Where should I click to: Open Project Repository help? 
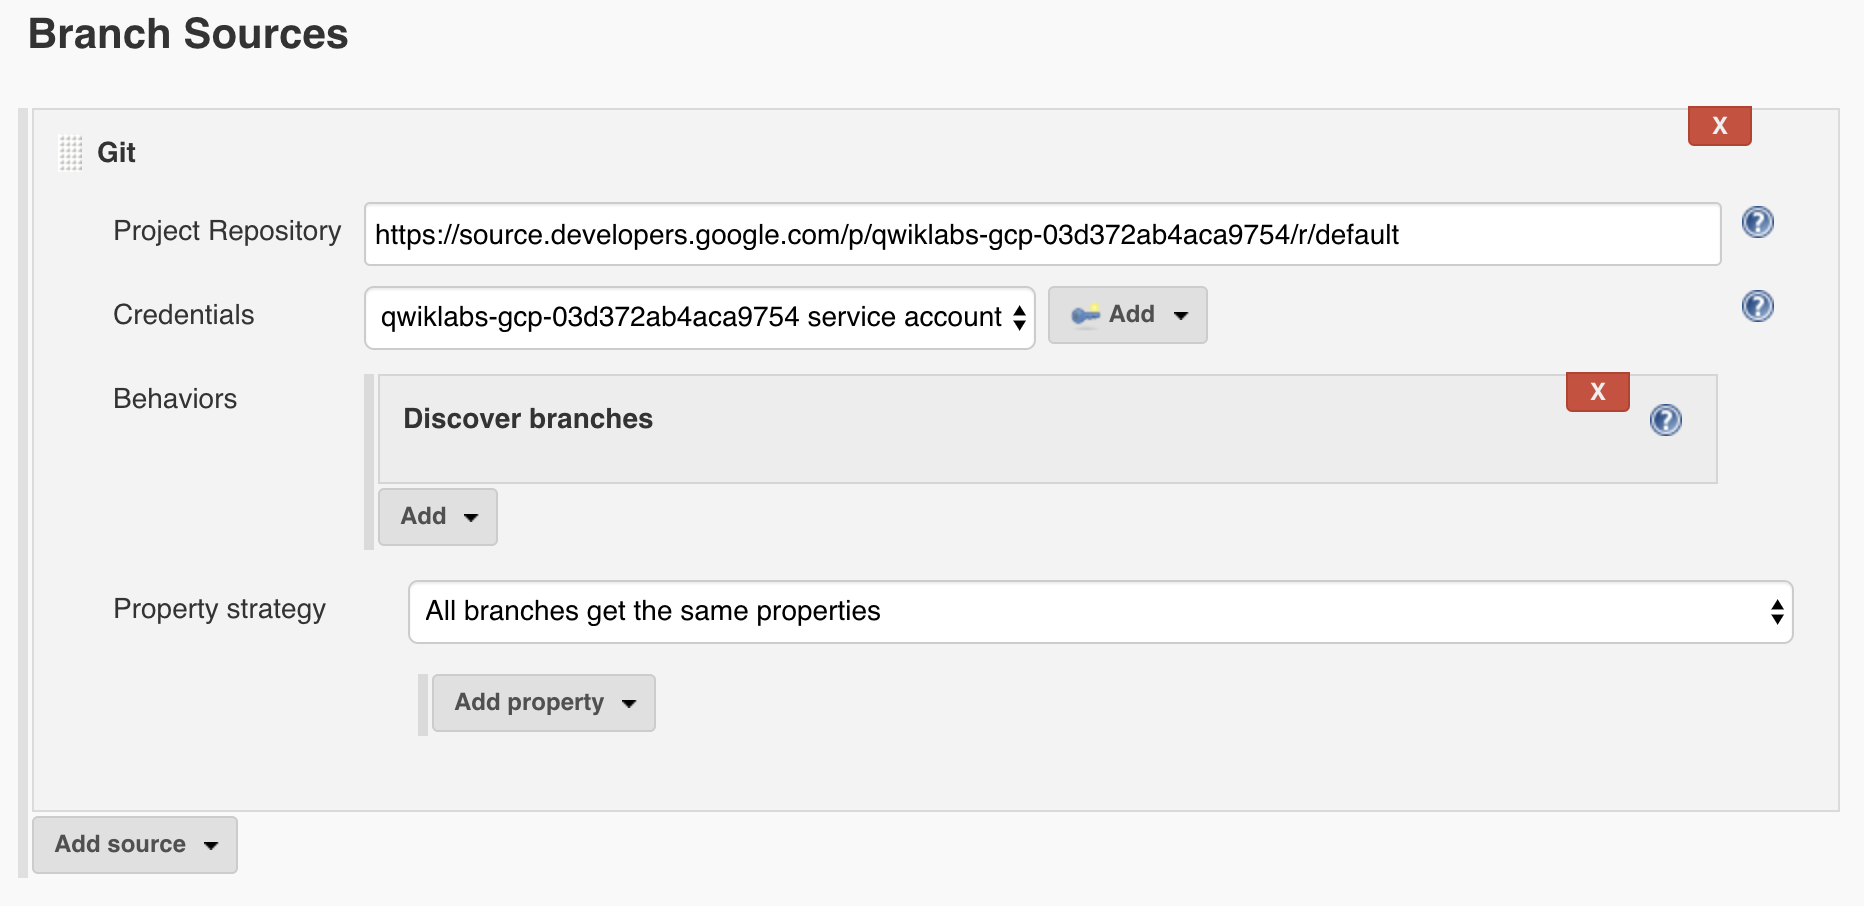1757,222
